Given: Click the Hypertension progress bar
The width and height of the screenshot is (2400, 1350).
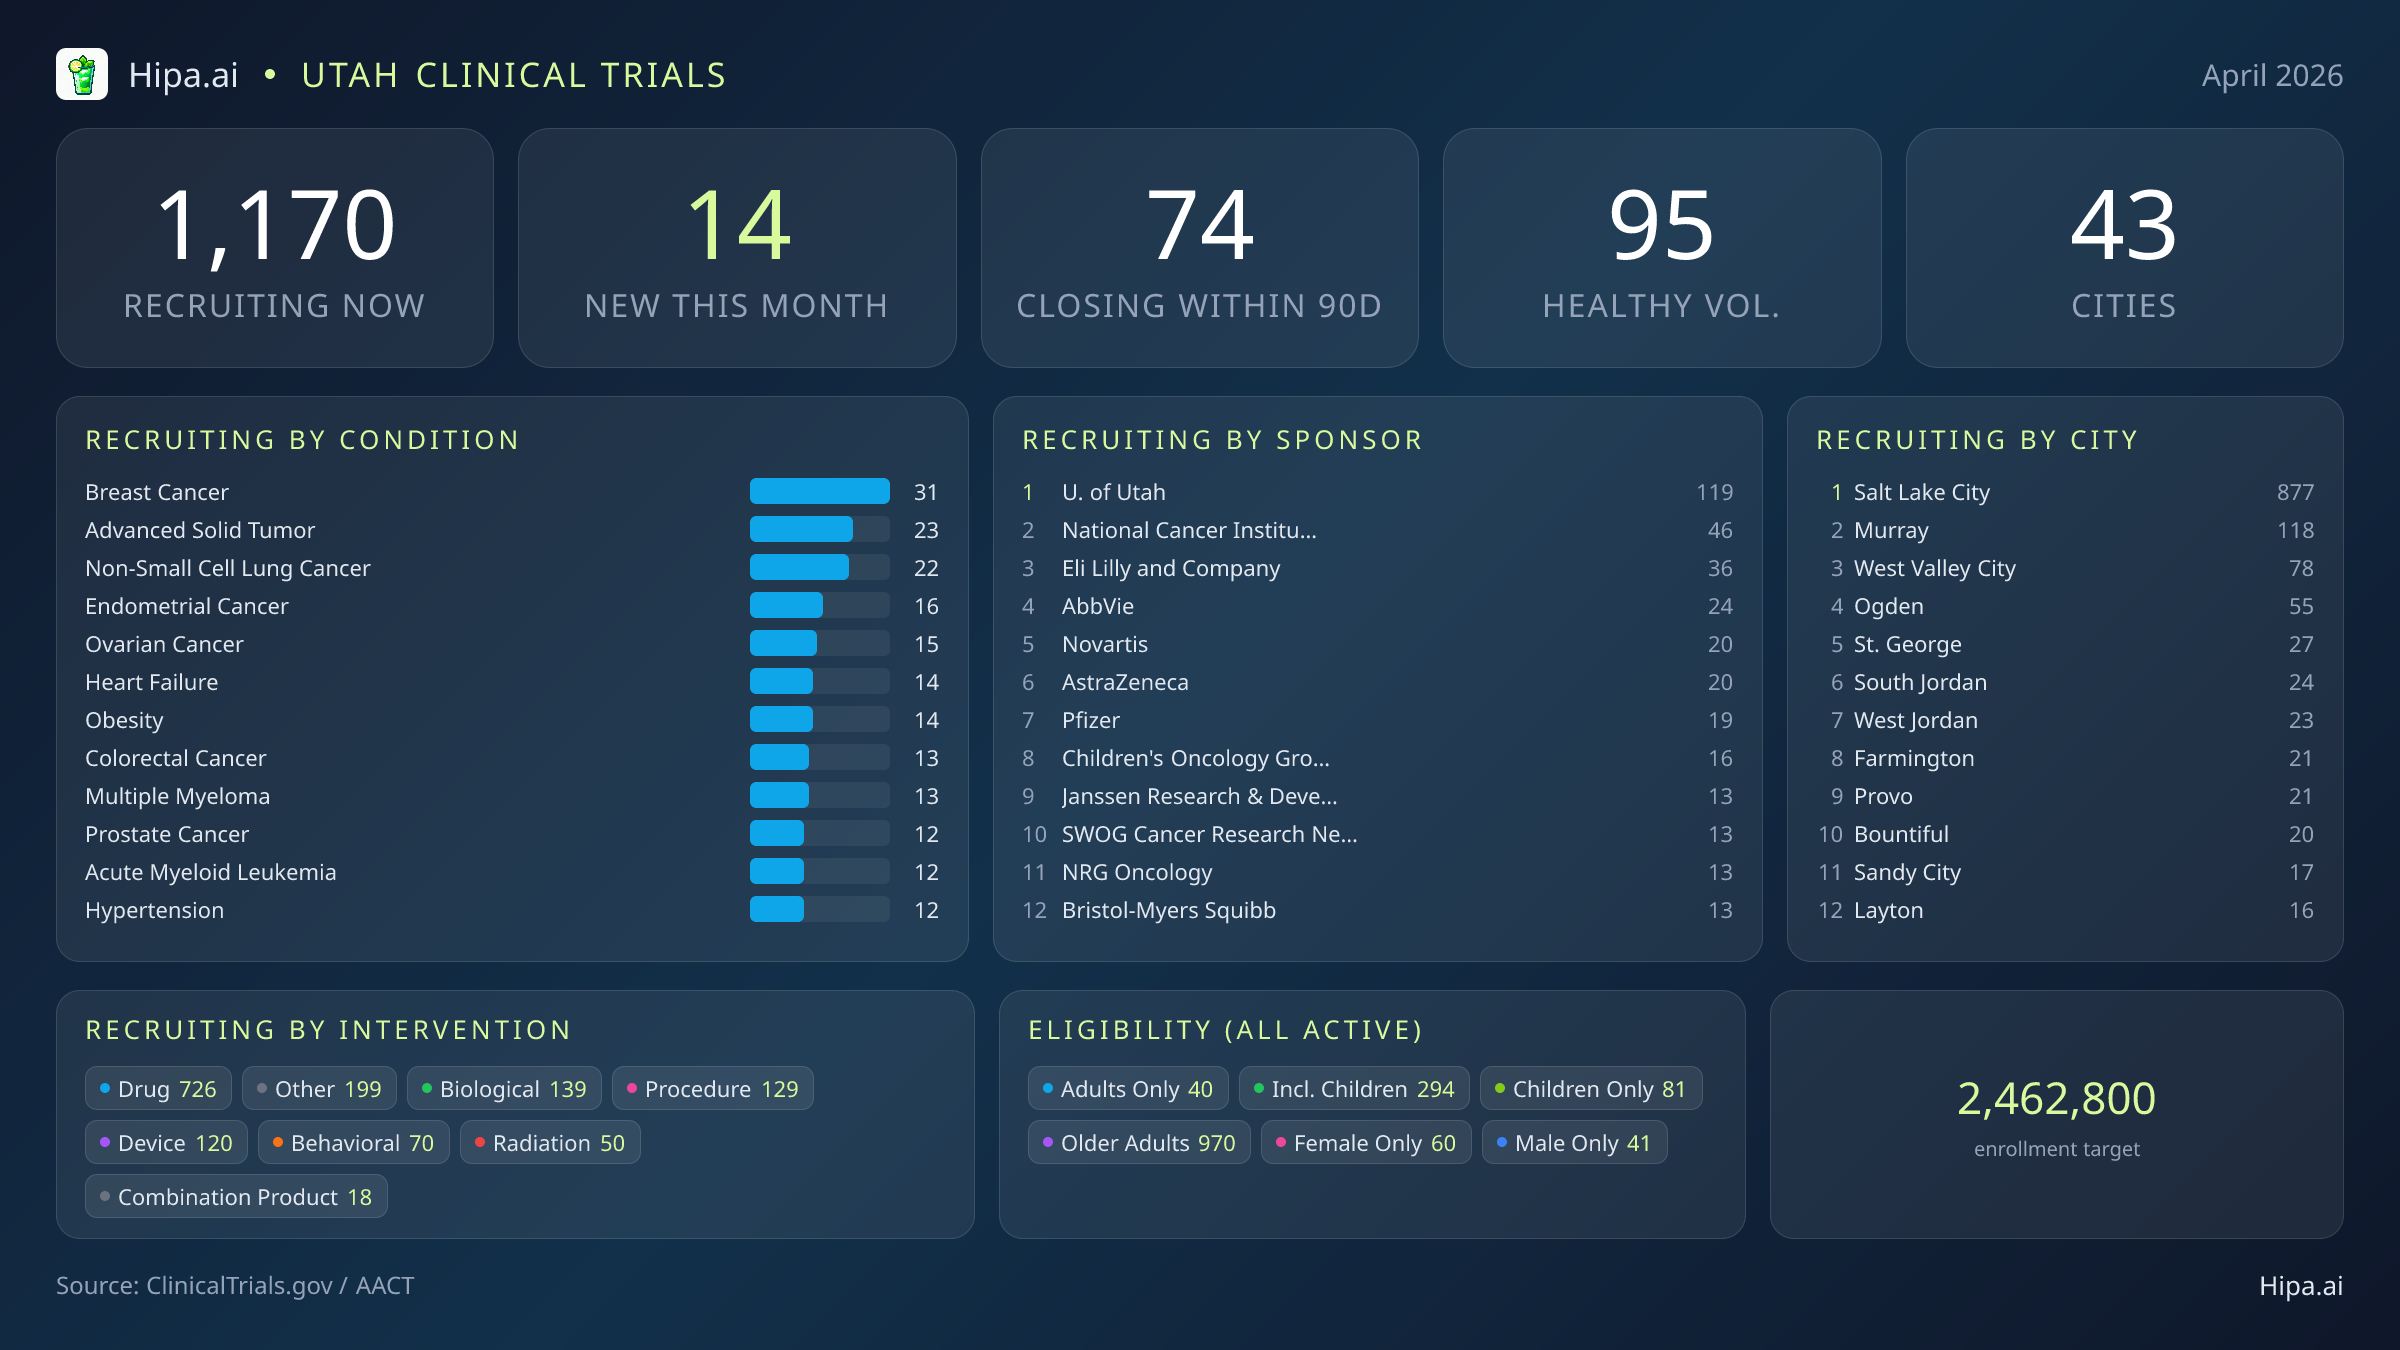Looking at the screenshot, I should pos(820,909).
